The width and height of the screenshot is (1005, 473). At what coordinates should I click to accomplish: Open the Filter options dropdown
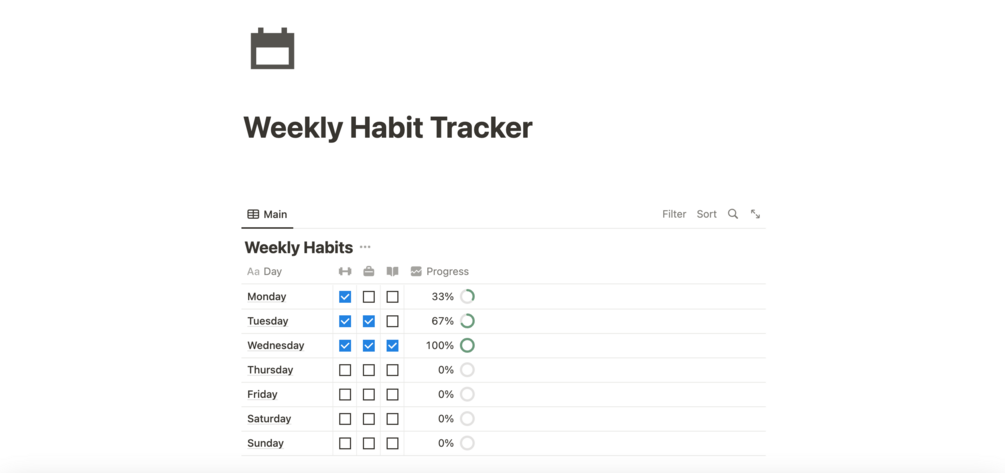point(674,214)
